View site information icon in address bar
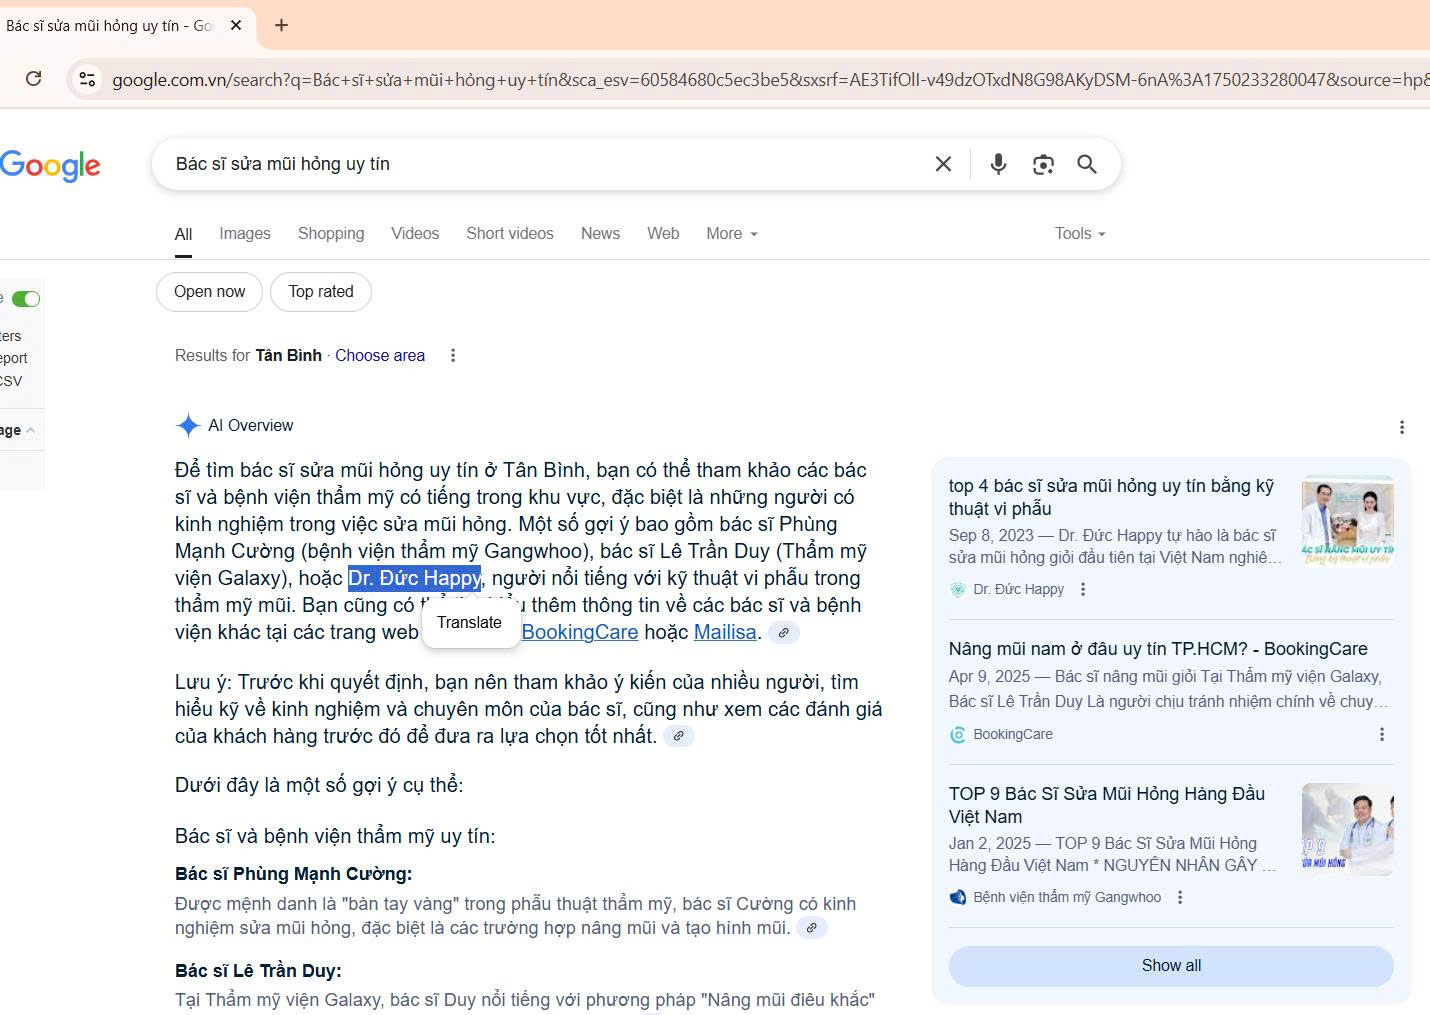 [87, 79]
